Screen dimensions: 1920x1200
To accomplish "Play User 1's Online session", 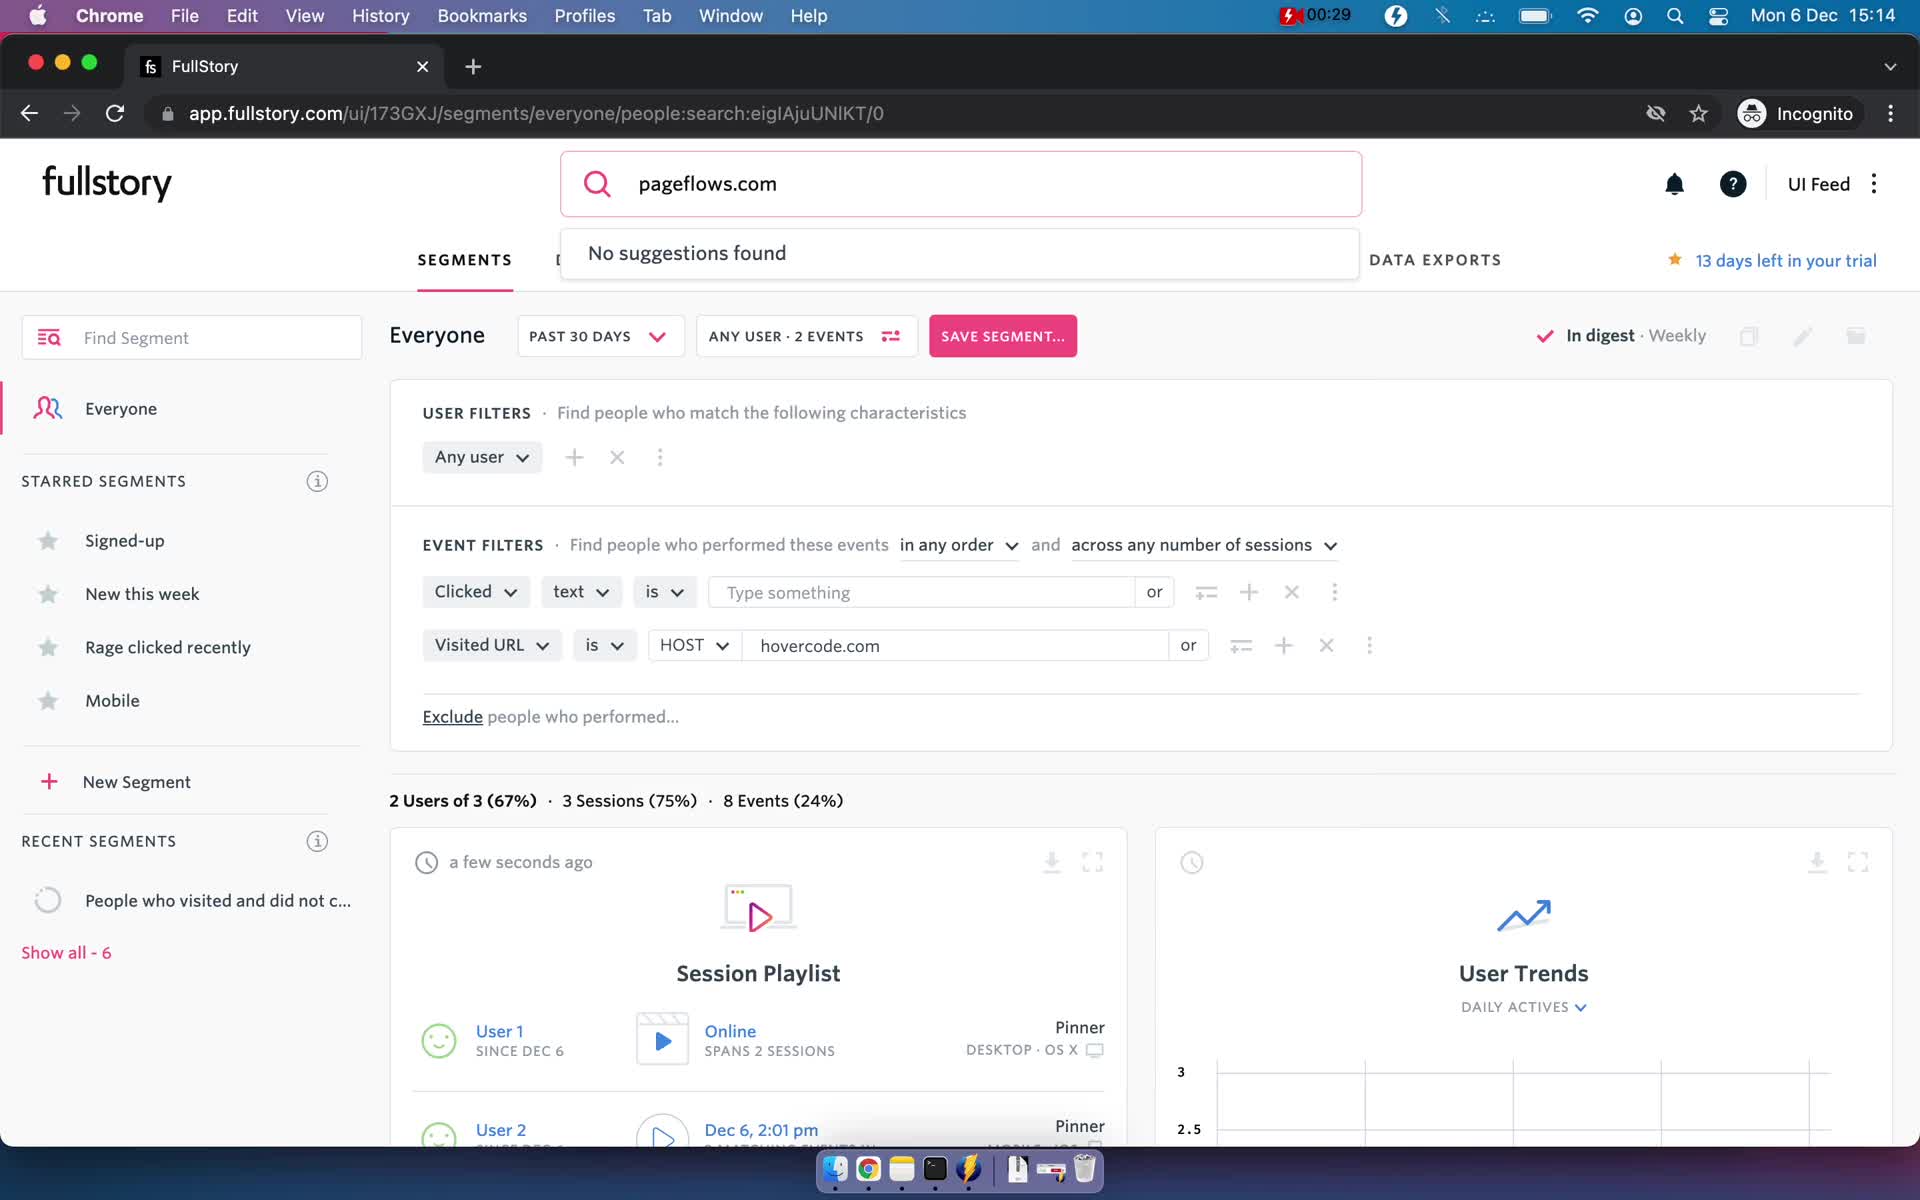I will click(x=662, y=1040).
